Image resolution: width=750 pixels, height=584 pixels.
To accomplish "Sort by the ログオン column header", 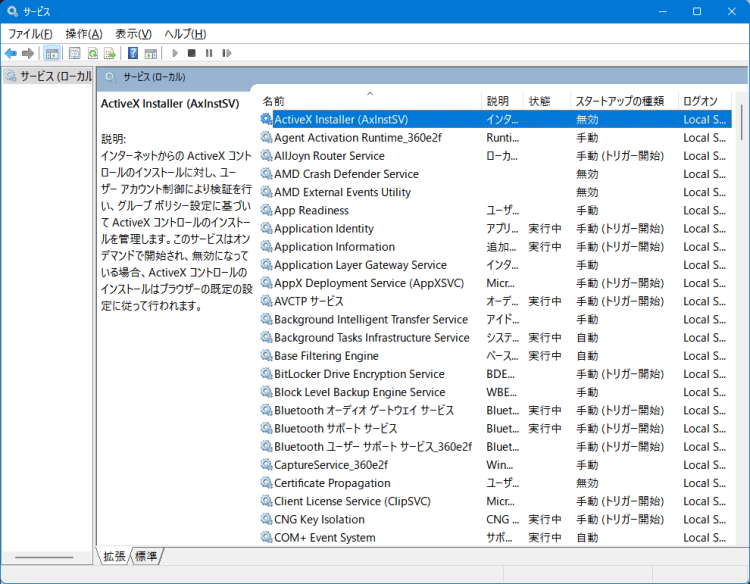I will click(705, 100).
